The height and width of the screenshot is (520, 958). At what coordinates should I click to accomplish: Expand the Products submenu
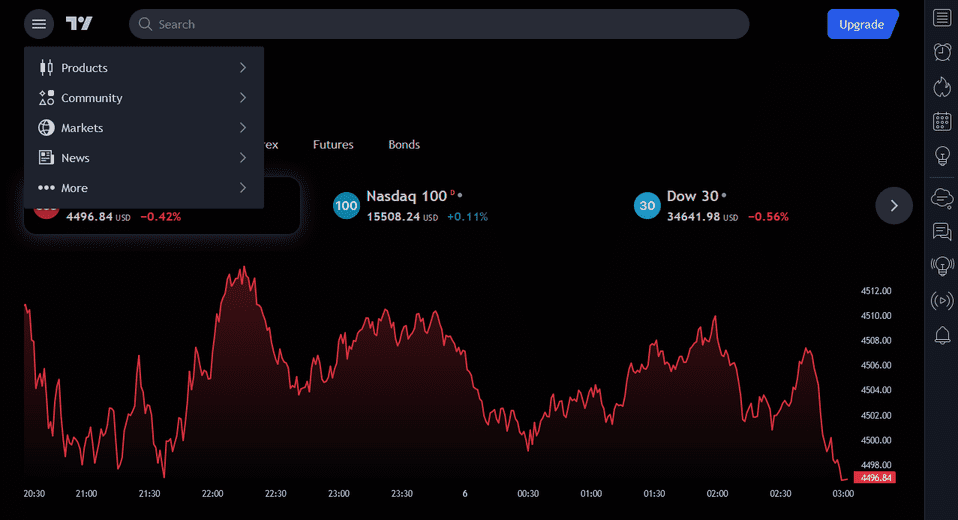point(143,68)
